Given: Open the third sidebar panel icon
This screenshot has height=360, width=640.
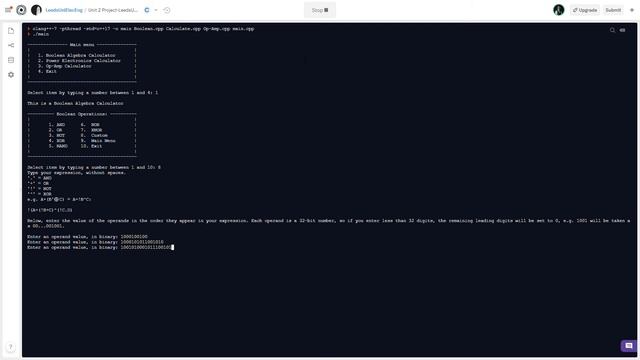Looking at the screenshot, I should pos(11,60).
